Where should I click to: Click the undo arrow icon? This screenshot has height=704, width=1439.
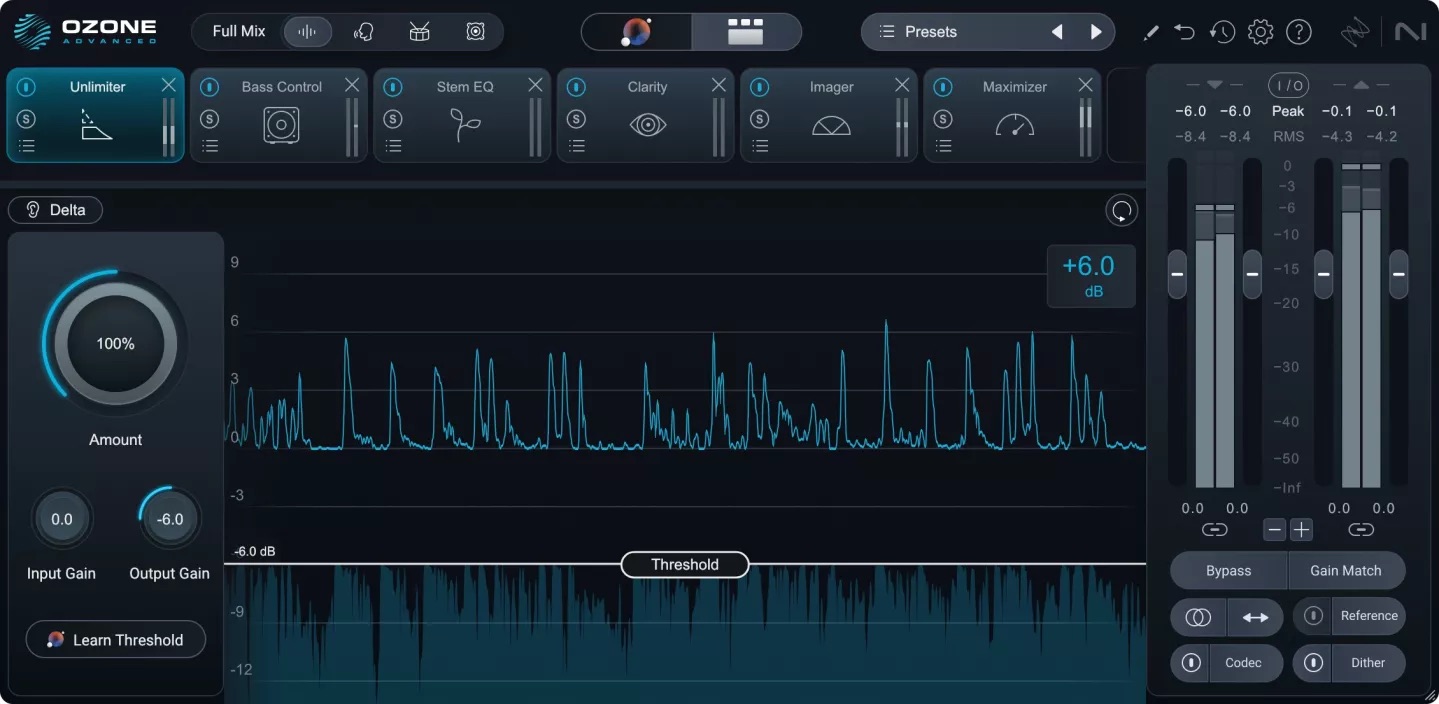click(1185, 32)
